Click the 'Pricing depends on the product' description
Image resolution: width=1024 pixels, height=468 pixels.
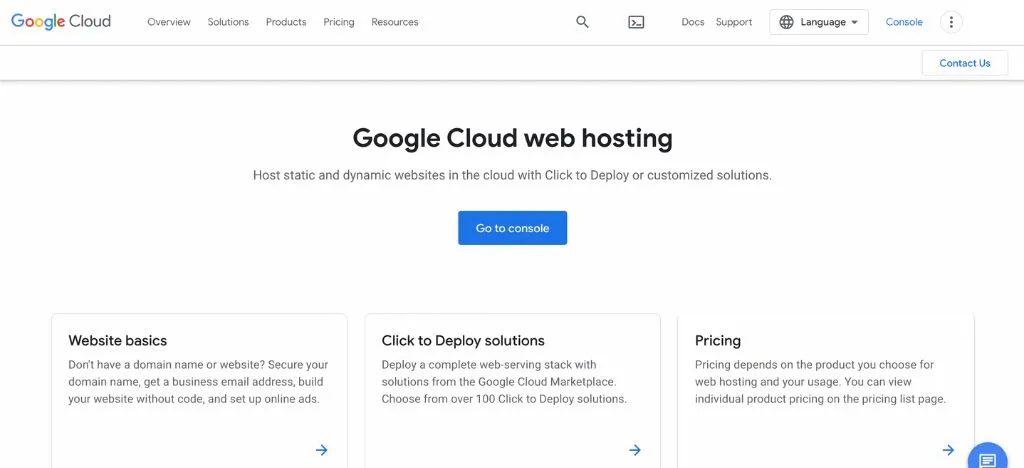coord(820,382)
